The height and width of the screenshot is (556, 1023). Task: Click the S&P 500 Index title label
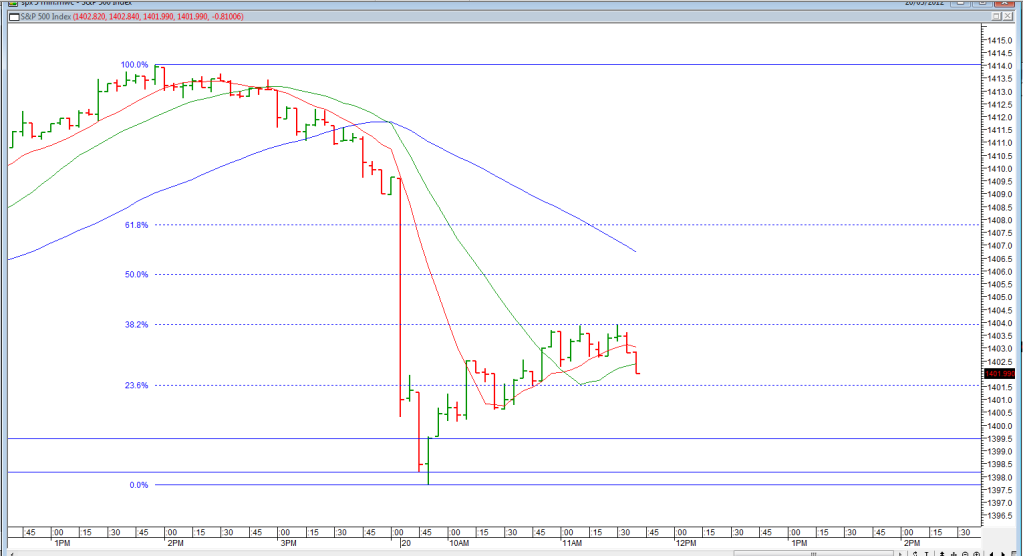(46, 16)
